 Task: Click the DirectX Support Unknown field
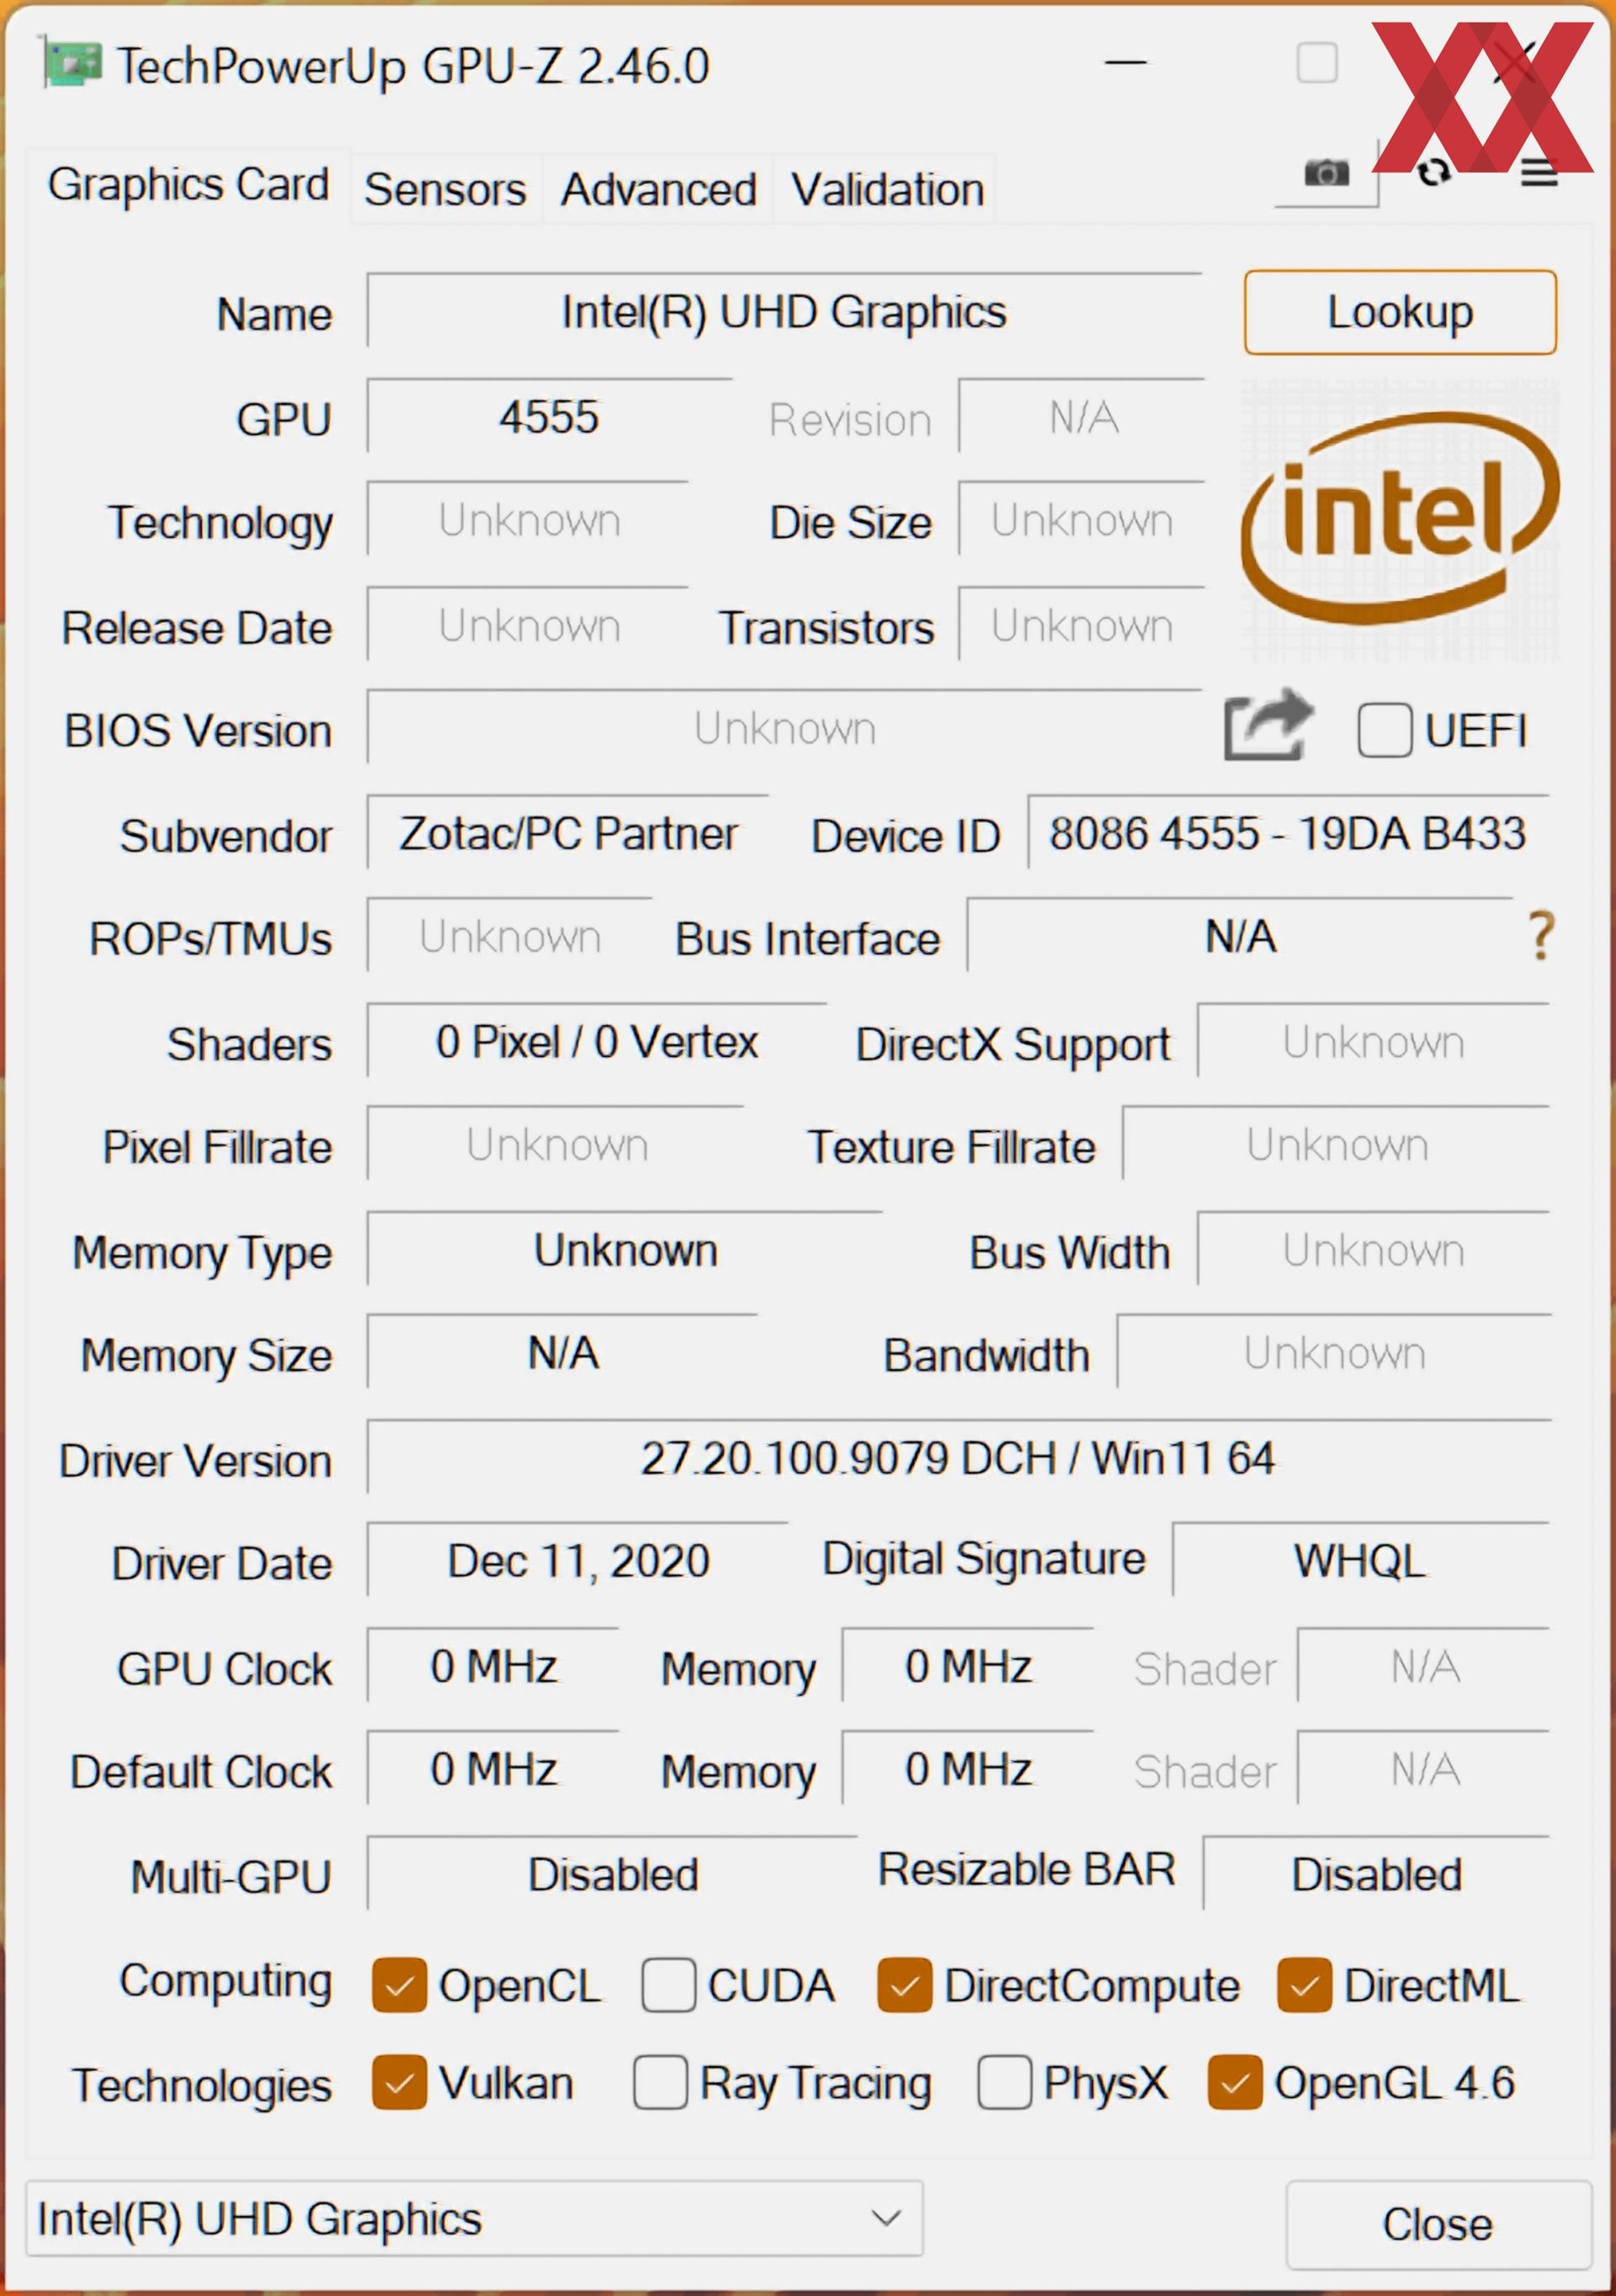(1374, 1041)
